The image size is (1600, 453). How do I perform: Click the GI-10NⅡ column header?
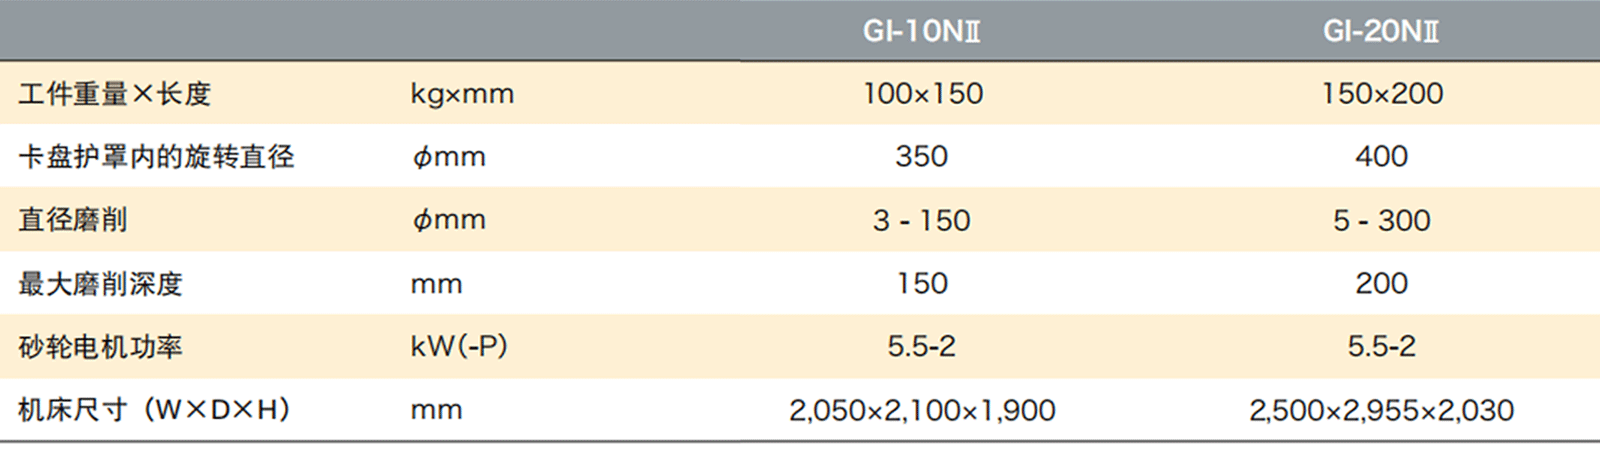coord(921,32)
